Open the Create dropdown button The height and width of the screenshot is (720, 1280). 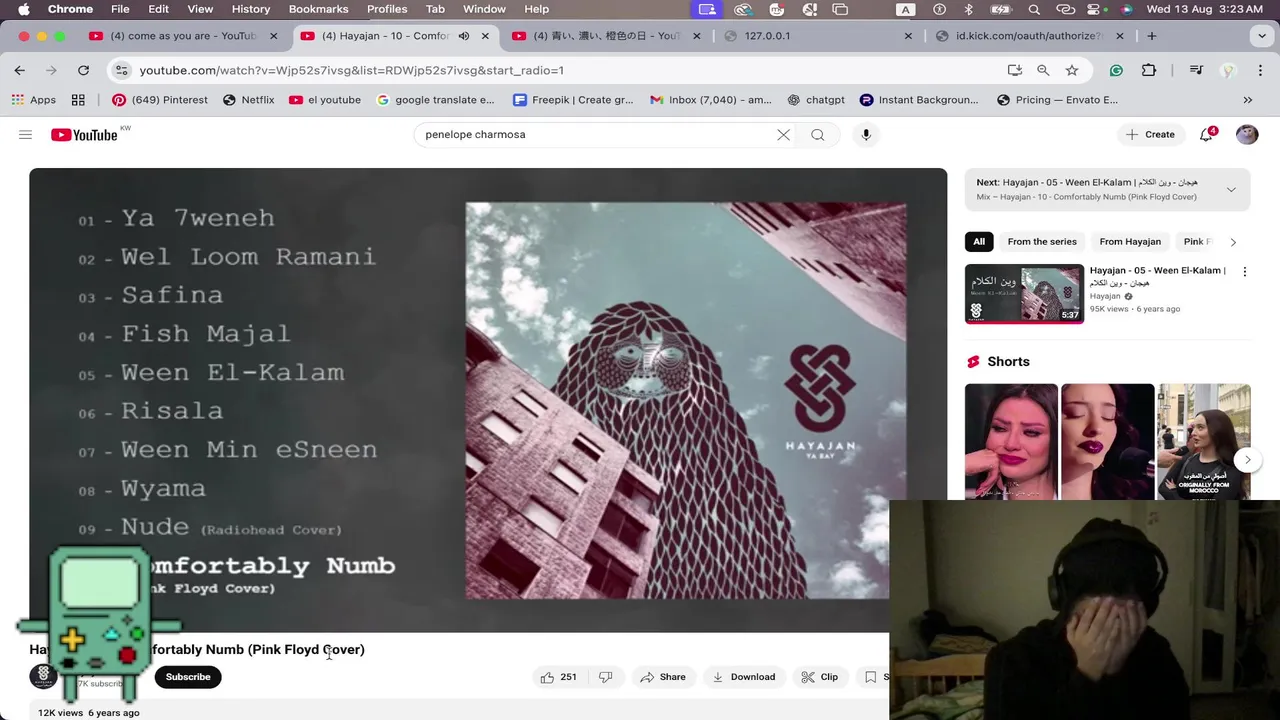click(1149, 134)
